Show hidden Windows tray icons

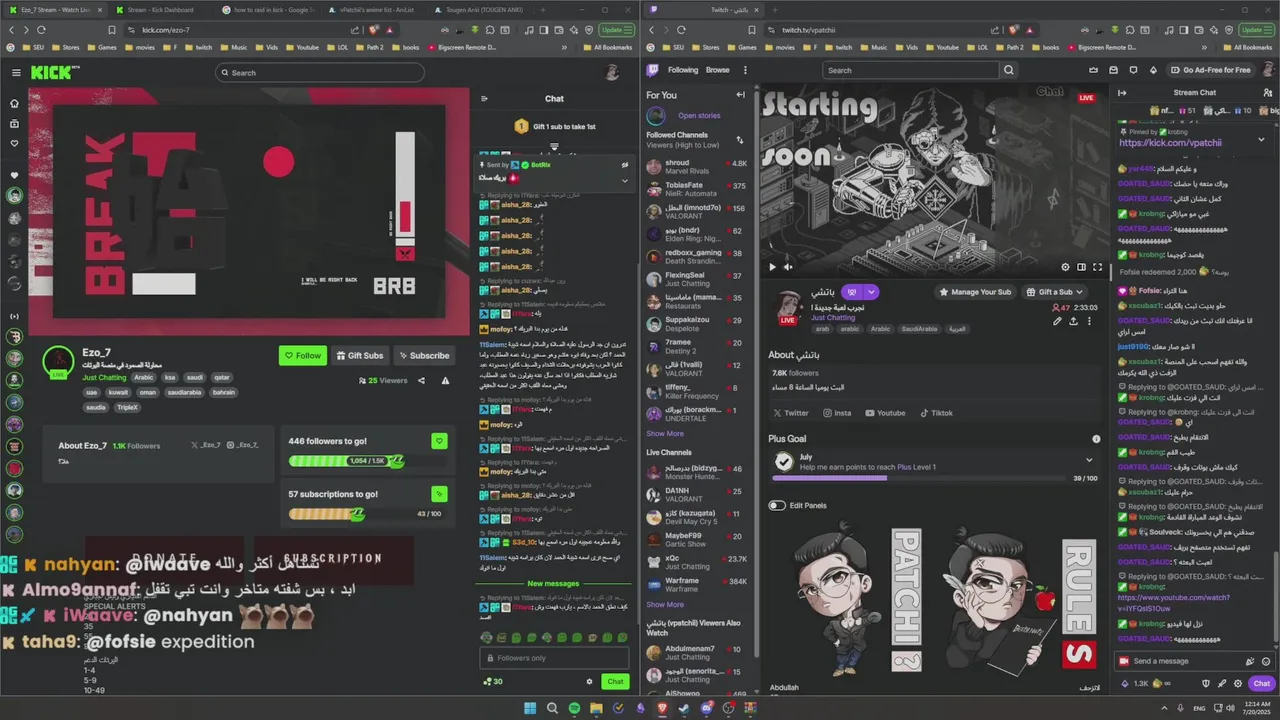click(1166, 708)
